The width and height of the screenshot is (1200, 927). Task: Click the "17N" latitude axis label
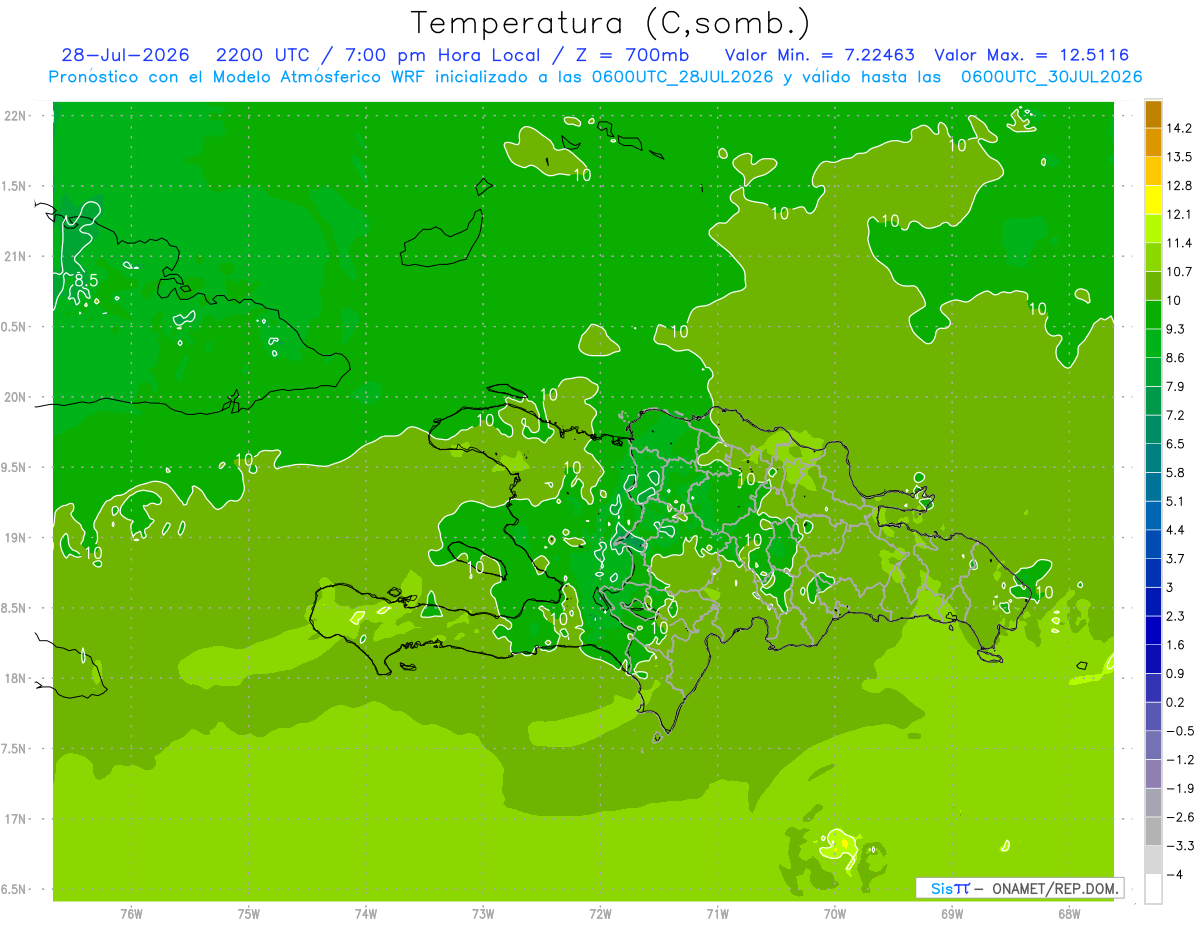point(14,819)
